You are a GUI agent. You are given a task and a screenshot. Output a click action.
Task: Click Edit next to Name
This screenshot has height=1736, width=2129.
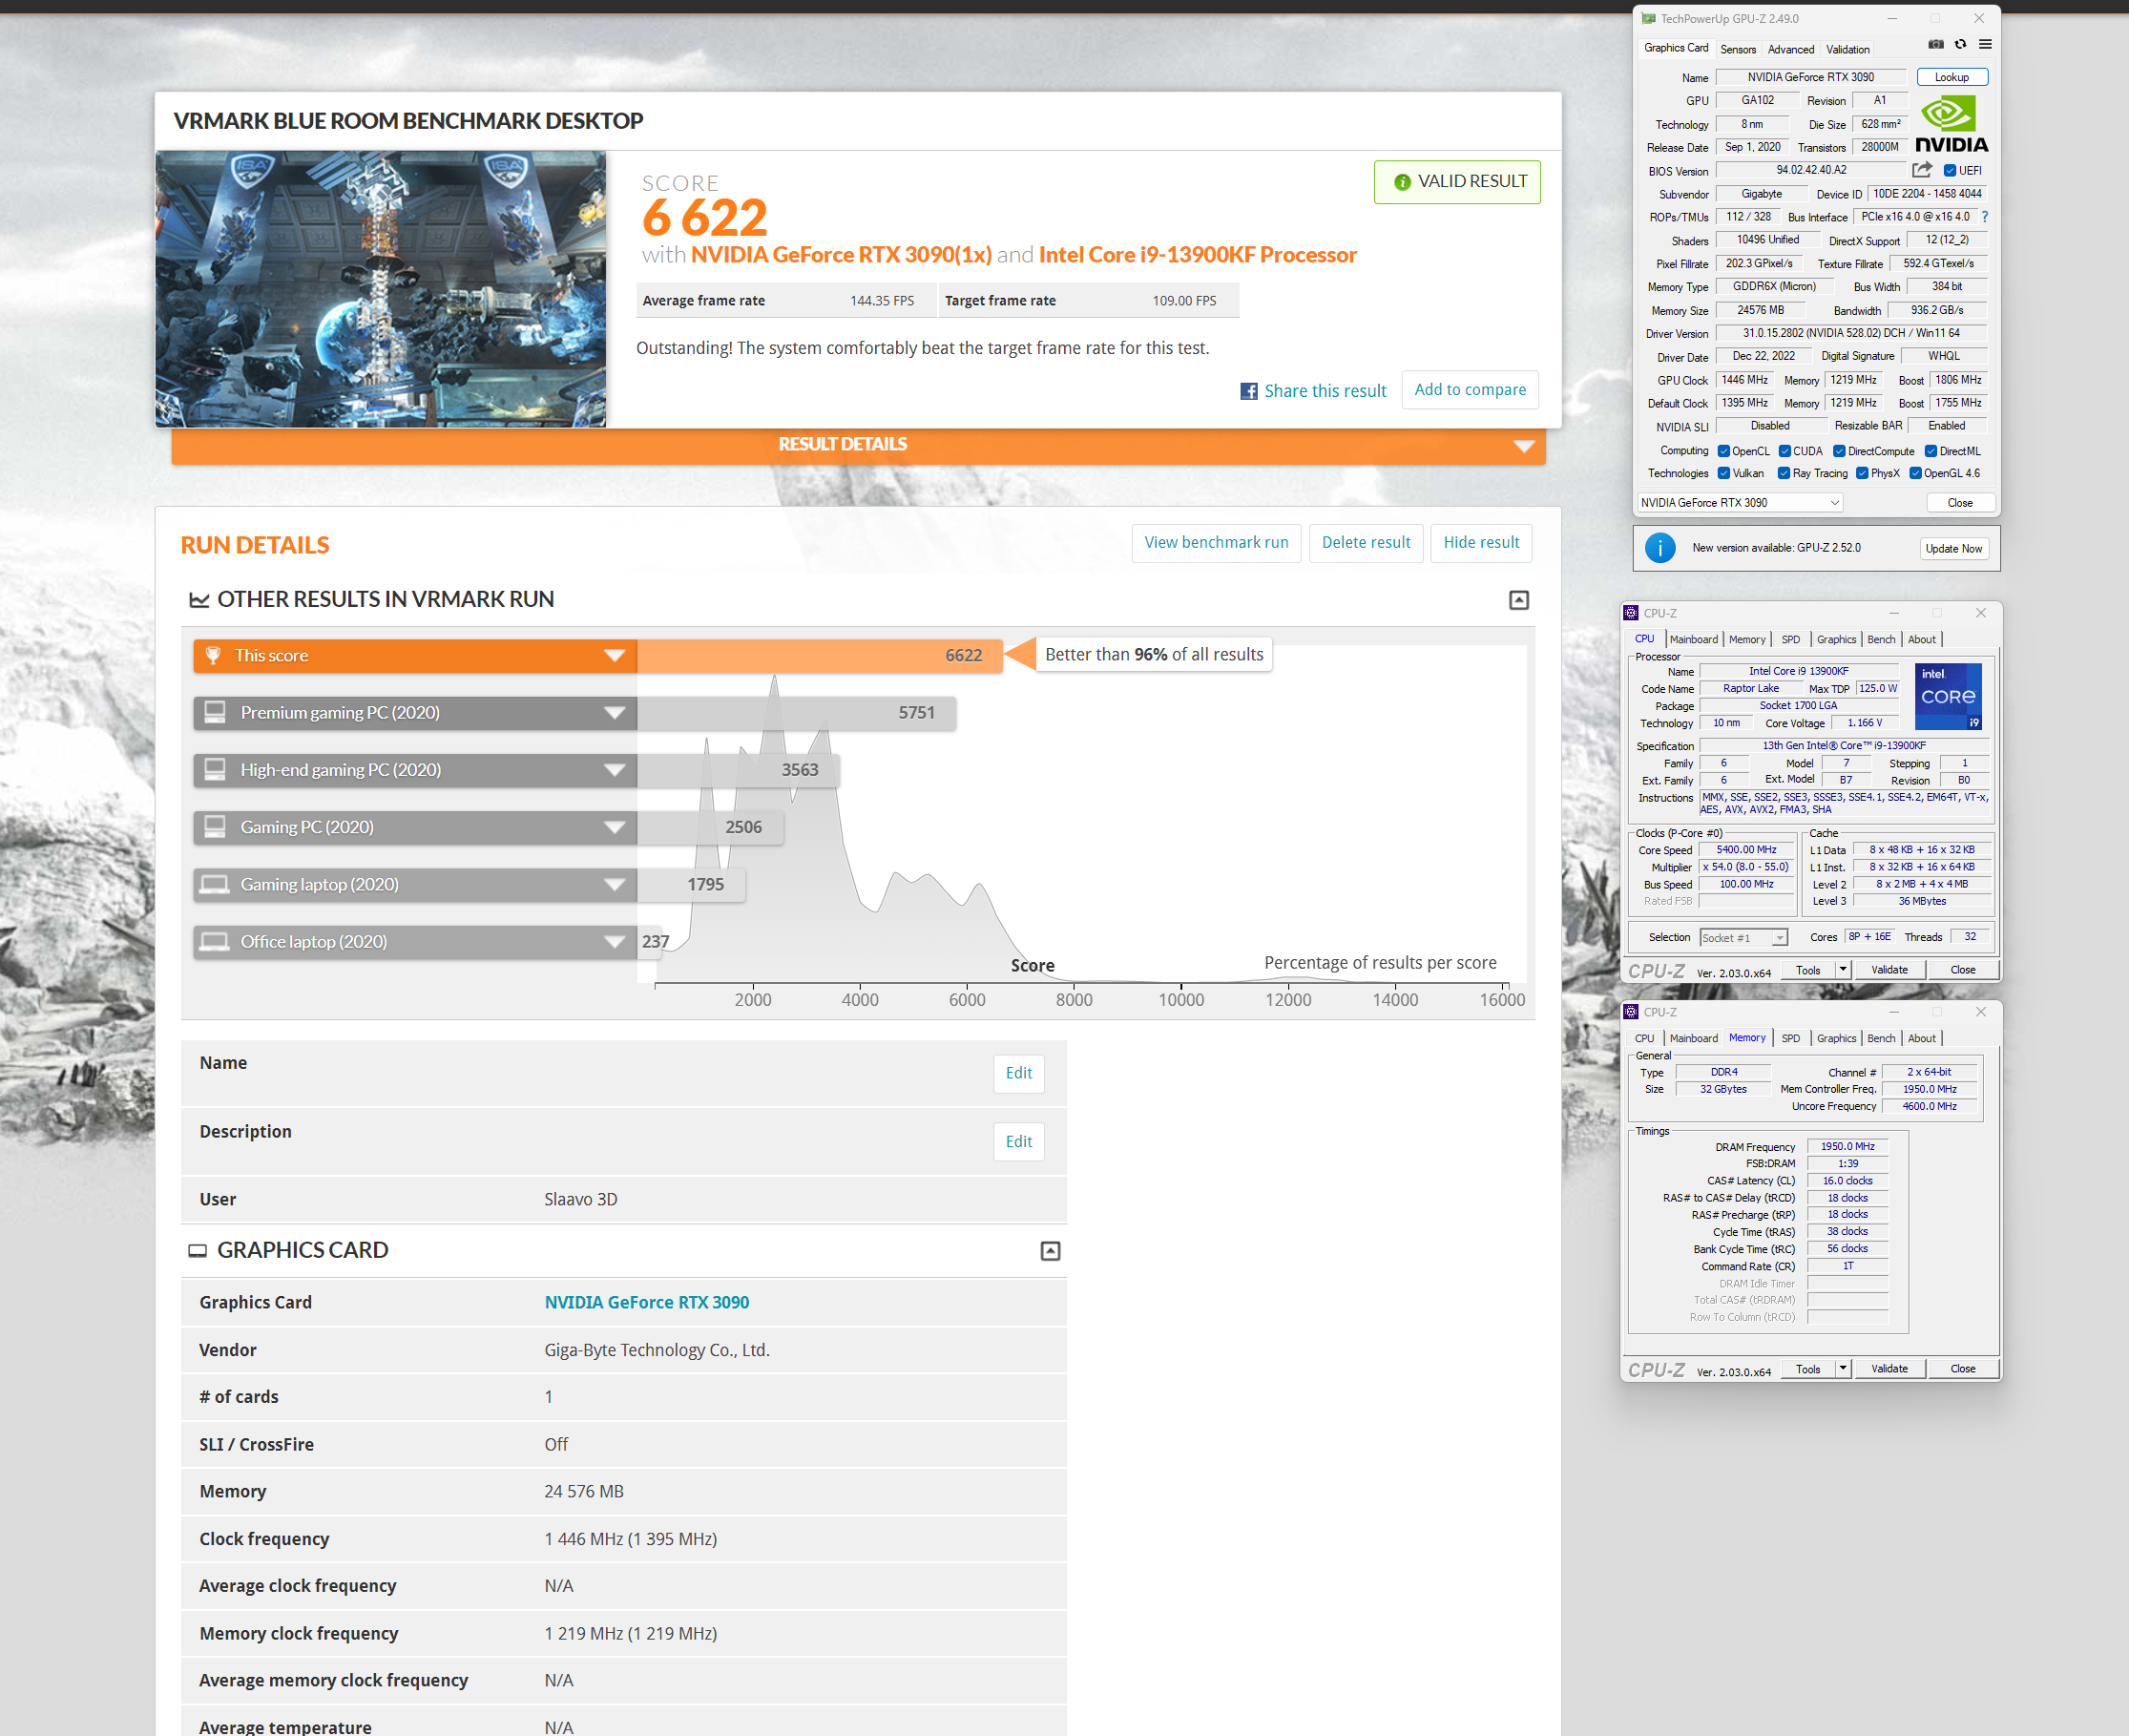(x=1019, y=1074)
